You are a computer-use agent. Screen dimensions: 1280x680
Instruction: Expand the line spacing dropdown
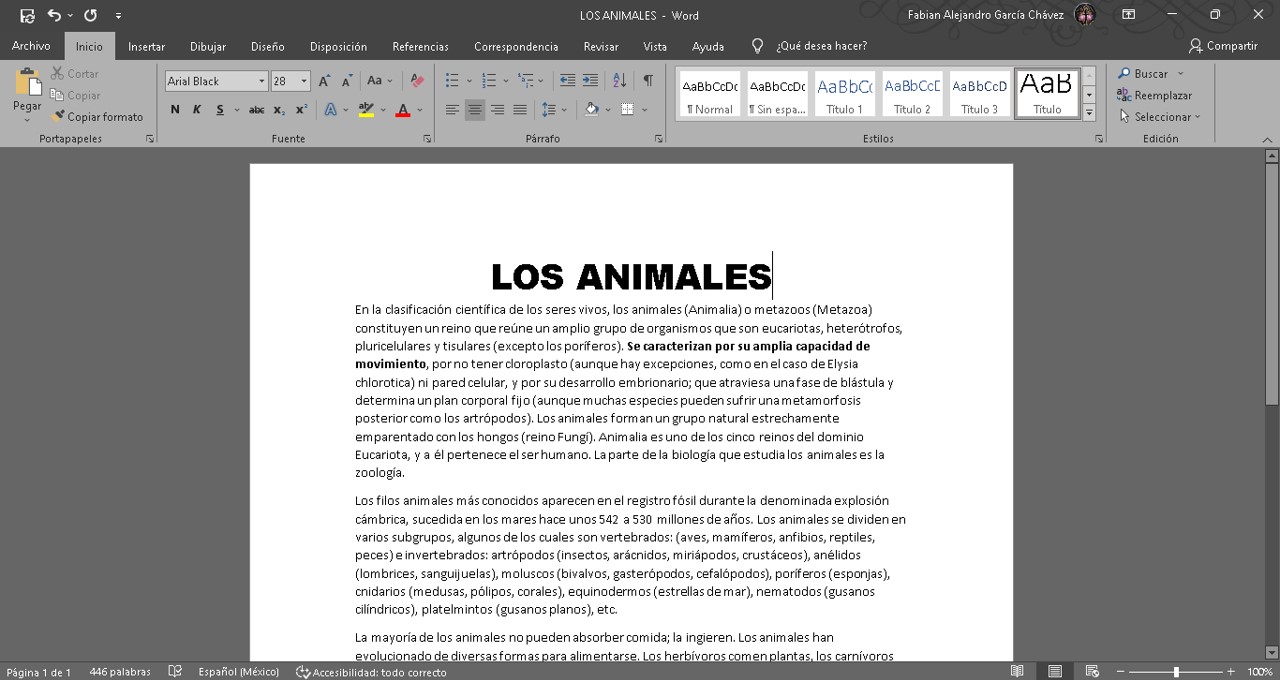click(564, 110)
